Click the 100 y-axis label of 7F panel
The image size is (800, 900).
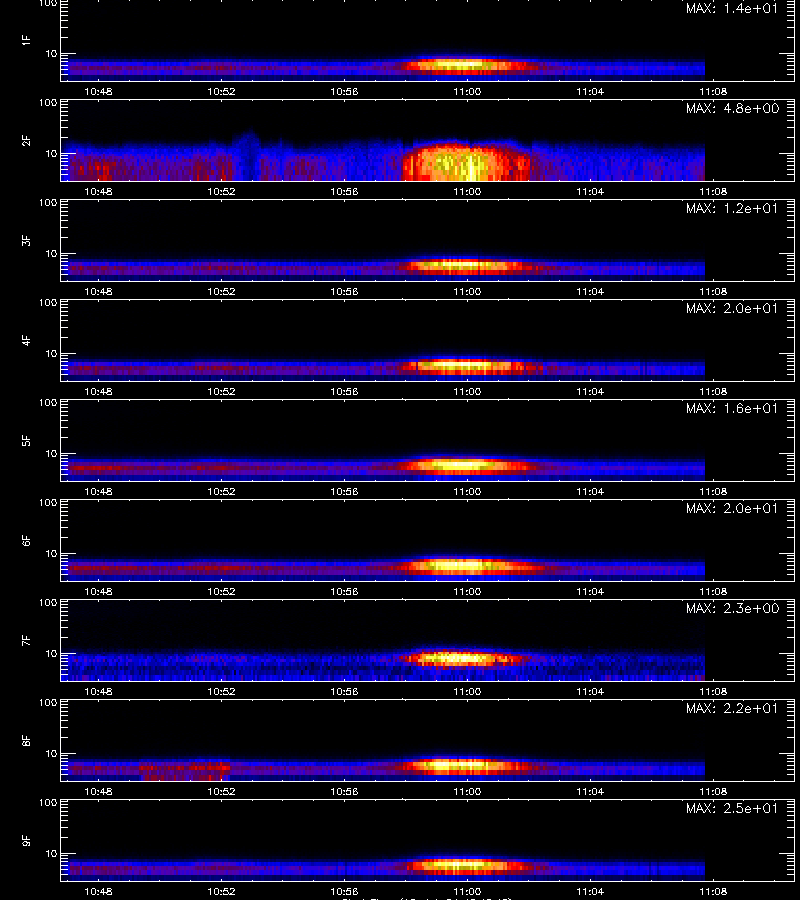[x=48, y=603]
